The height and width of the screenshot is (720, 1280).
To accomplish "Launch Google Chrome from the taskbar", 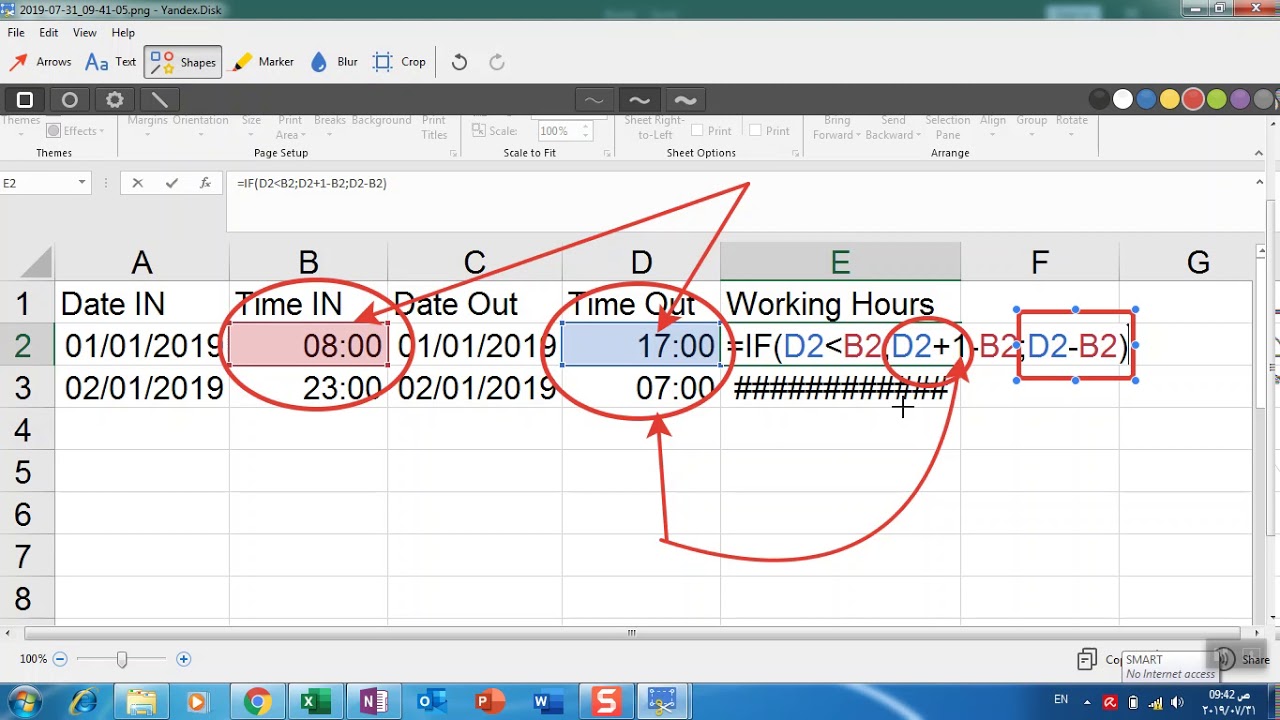I will [x=257, y=702].
